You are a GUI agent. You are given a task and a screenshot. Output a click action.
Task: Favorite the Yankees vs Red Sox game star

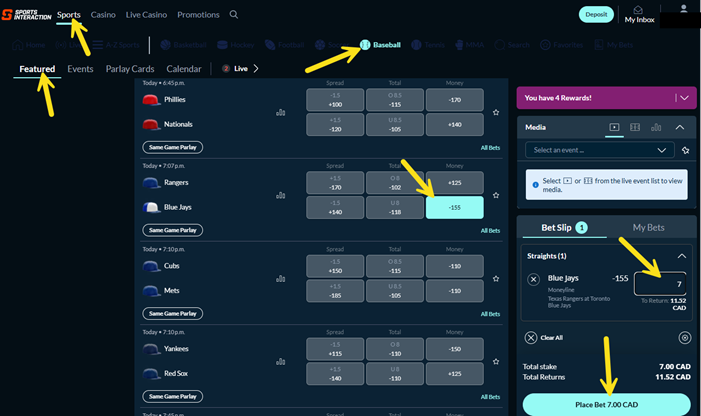click(x=496, y=361)
